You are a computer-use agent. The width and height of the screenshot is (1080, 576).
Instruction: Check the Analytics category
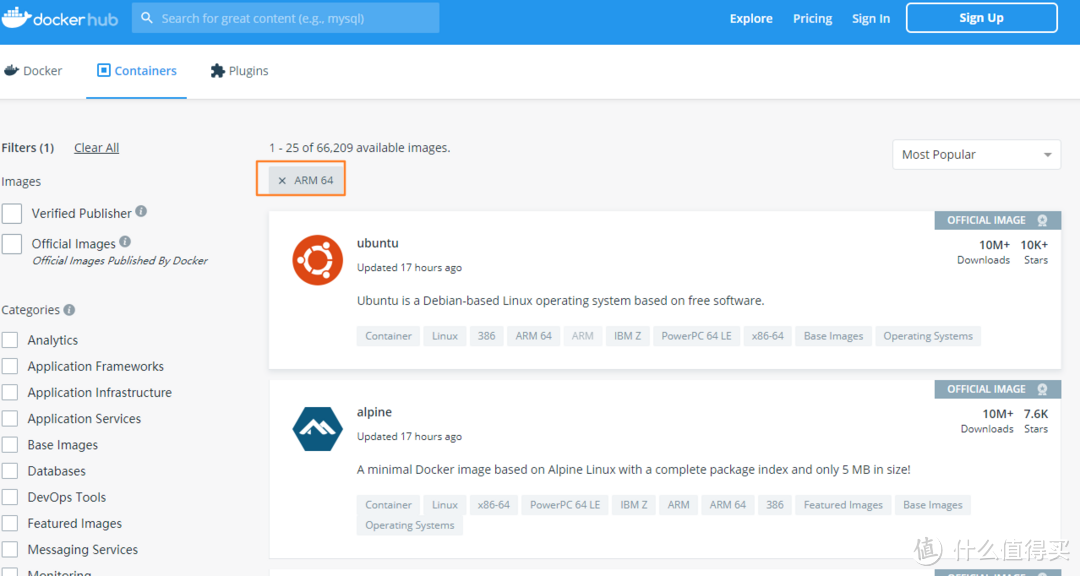[10, 340]
